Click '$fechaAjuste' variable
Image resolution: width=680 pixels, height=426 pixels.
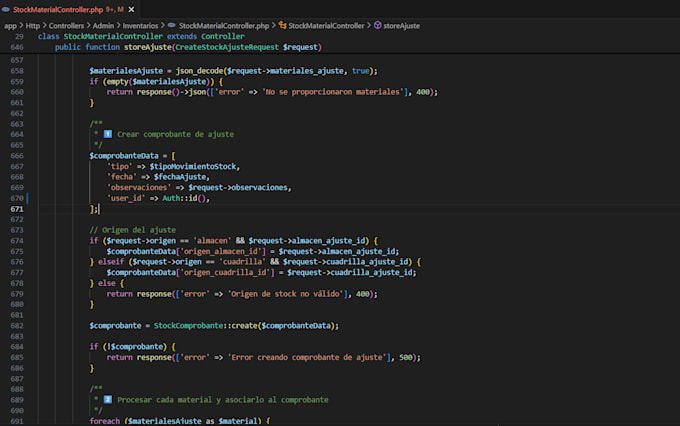180,177
